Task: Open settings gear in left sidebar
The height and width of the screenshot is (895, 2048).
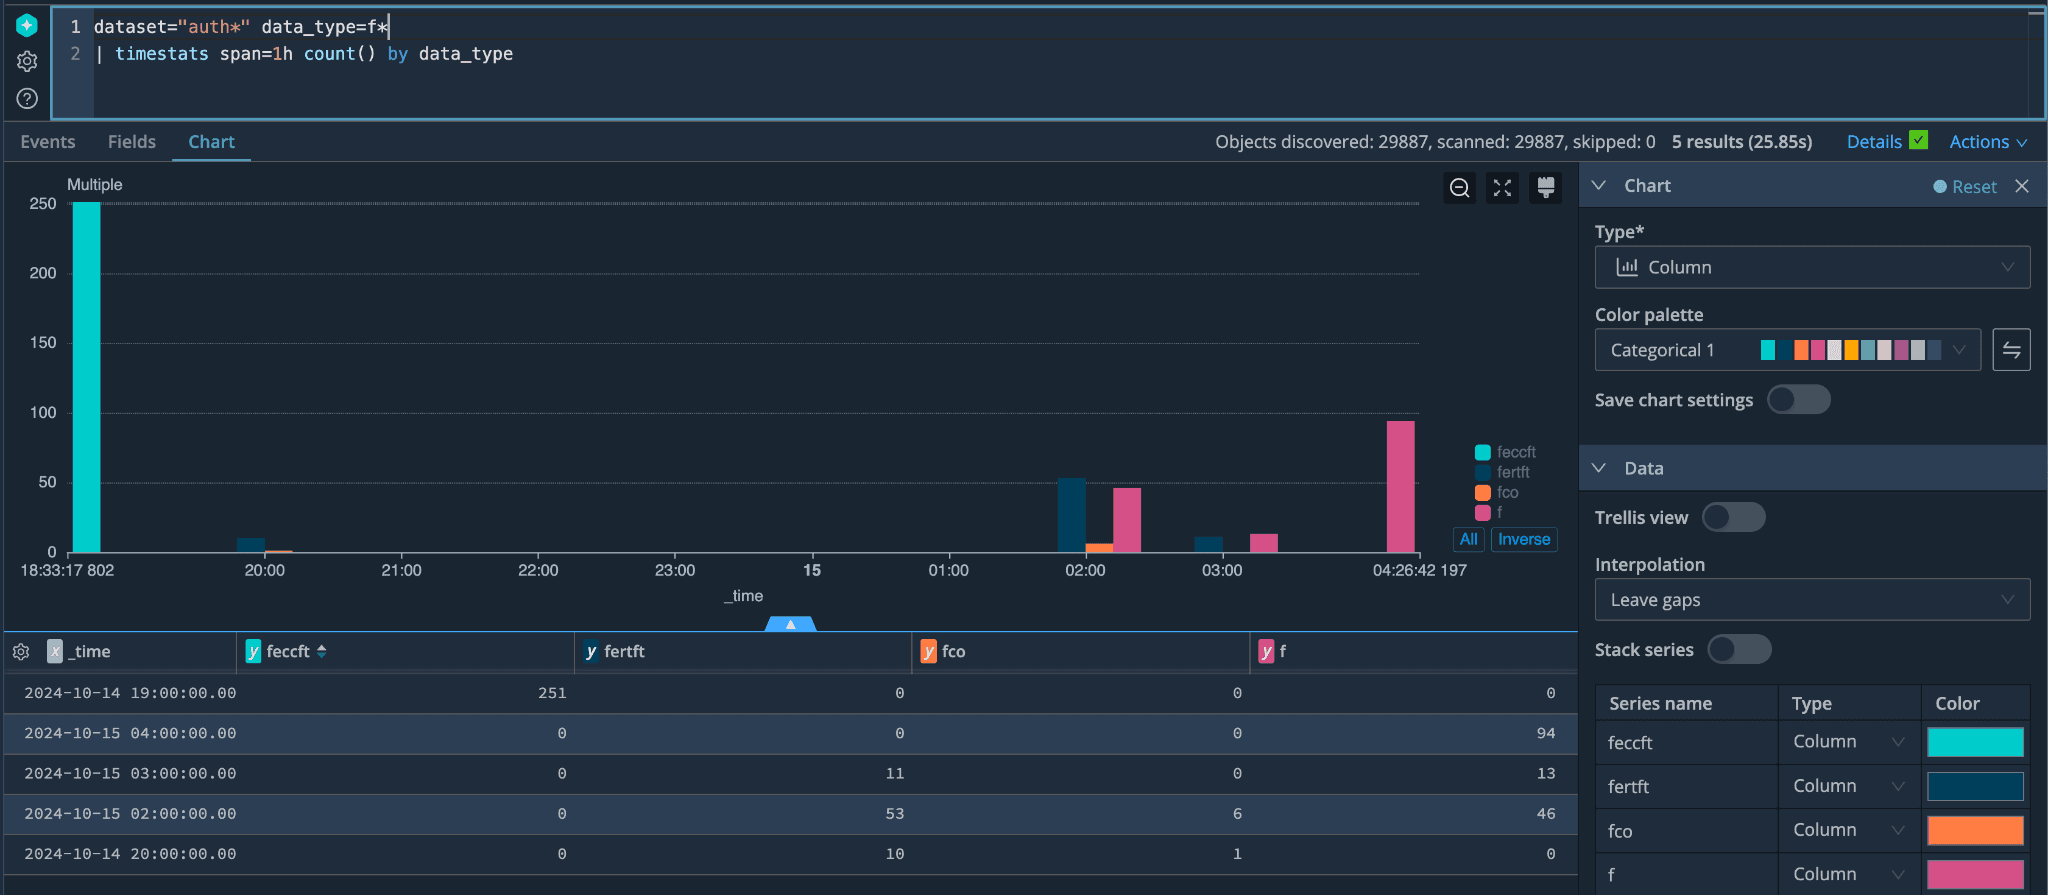Action: 27,61
